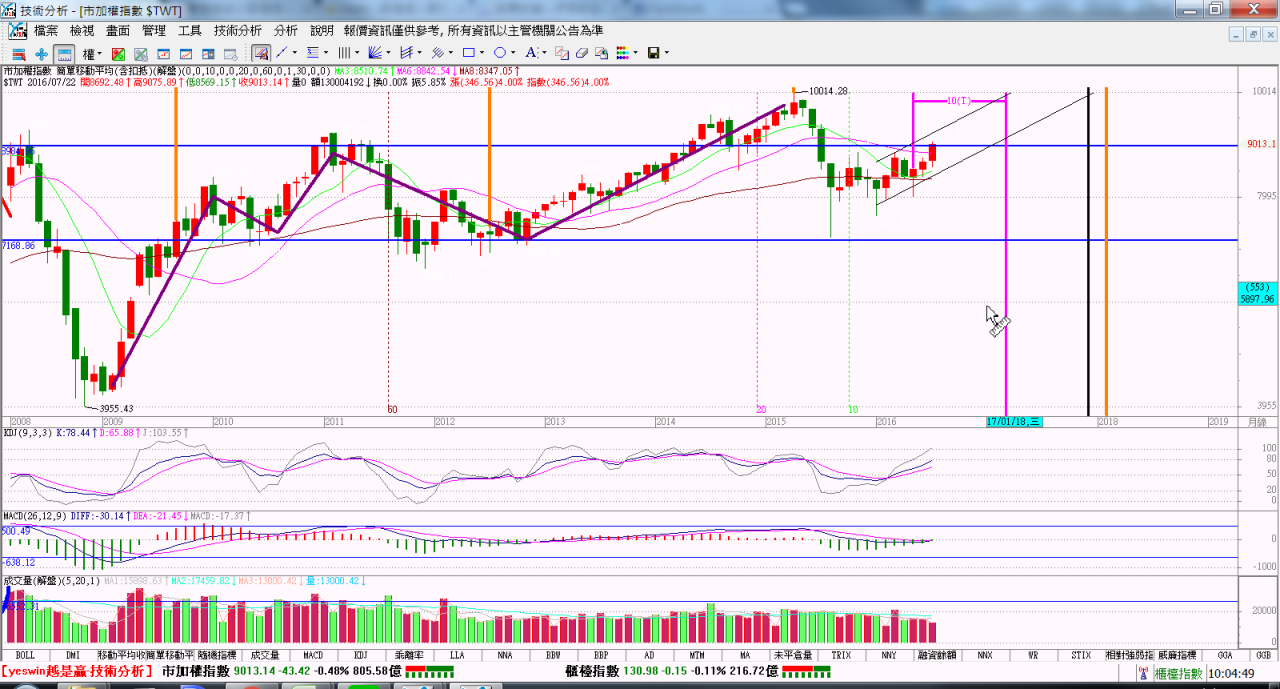Image resolution: width=1280 pixels, height=689 pixels.
Task: Open the '權' dropdown in toolbar
Action: [92, 53]
